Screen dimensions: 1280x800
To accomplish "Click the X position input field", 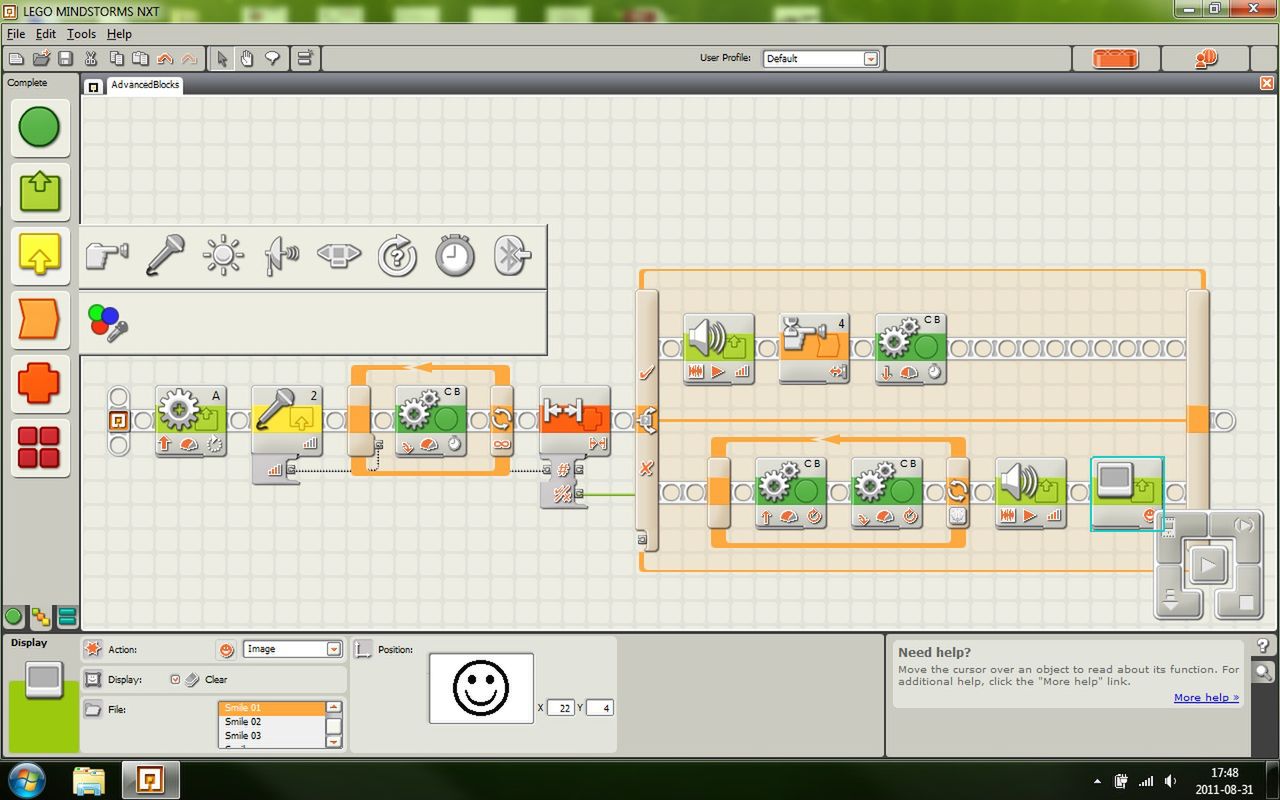I will click(560, 708).
